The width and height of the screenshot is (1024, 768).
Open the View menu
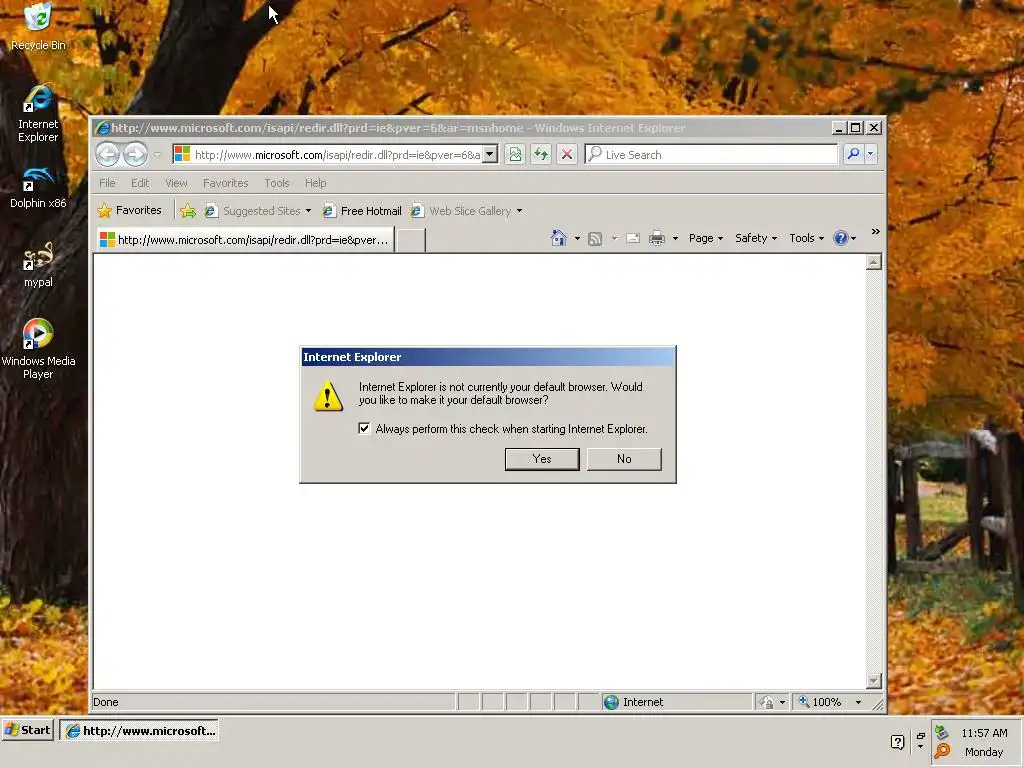coord(176,183)
